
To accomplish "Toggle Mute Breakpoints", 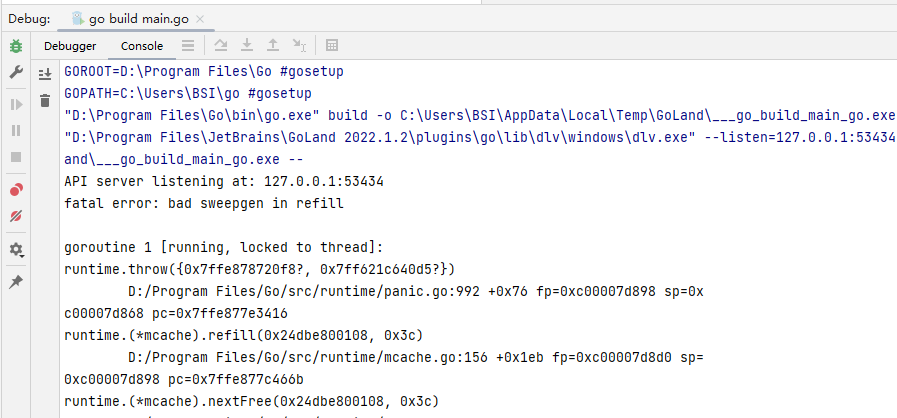I will (16, 215).
